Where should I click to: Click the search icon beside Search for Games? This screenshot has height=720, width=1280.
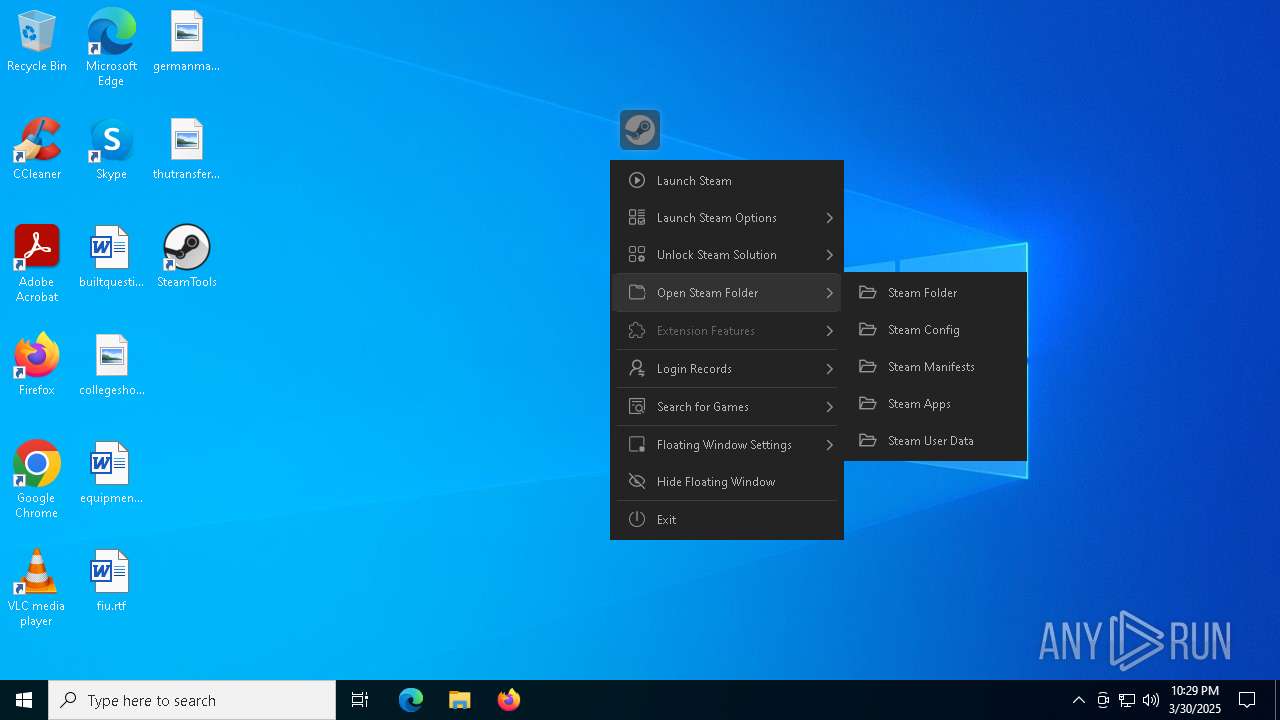636,407
